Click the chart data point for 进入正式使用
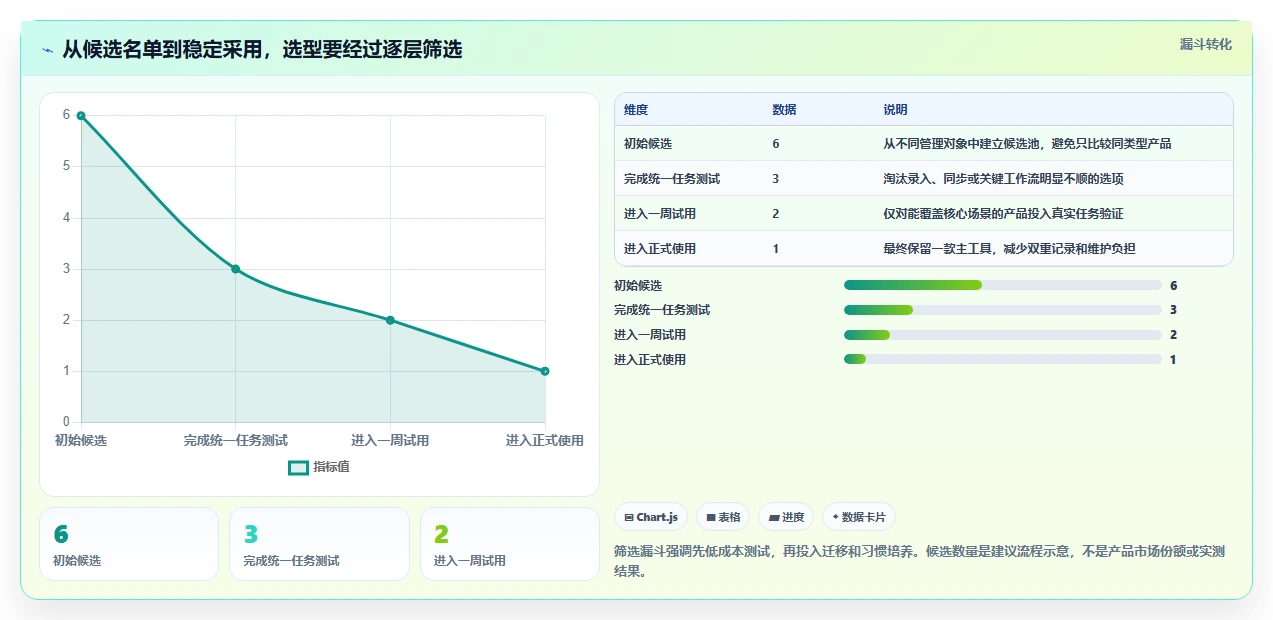 pyautogui.click(x=545, y=371)
